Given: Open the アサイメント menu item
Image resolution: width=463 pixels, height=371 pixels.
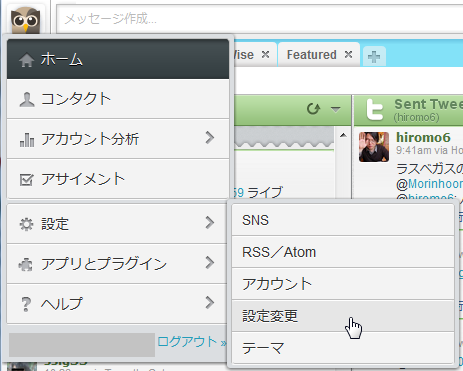Looking at the screenshot, I should click(118, 179).
